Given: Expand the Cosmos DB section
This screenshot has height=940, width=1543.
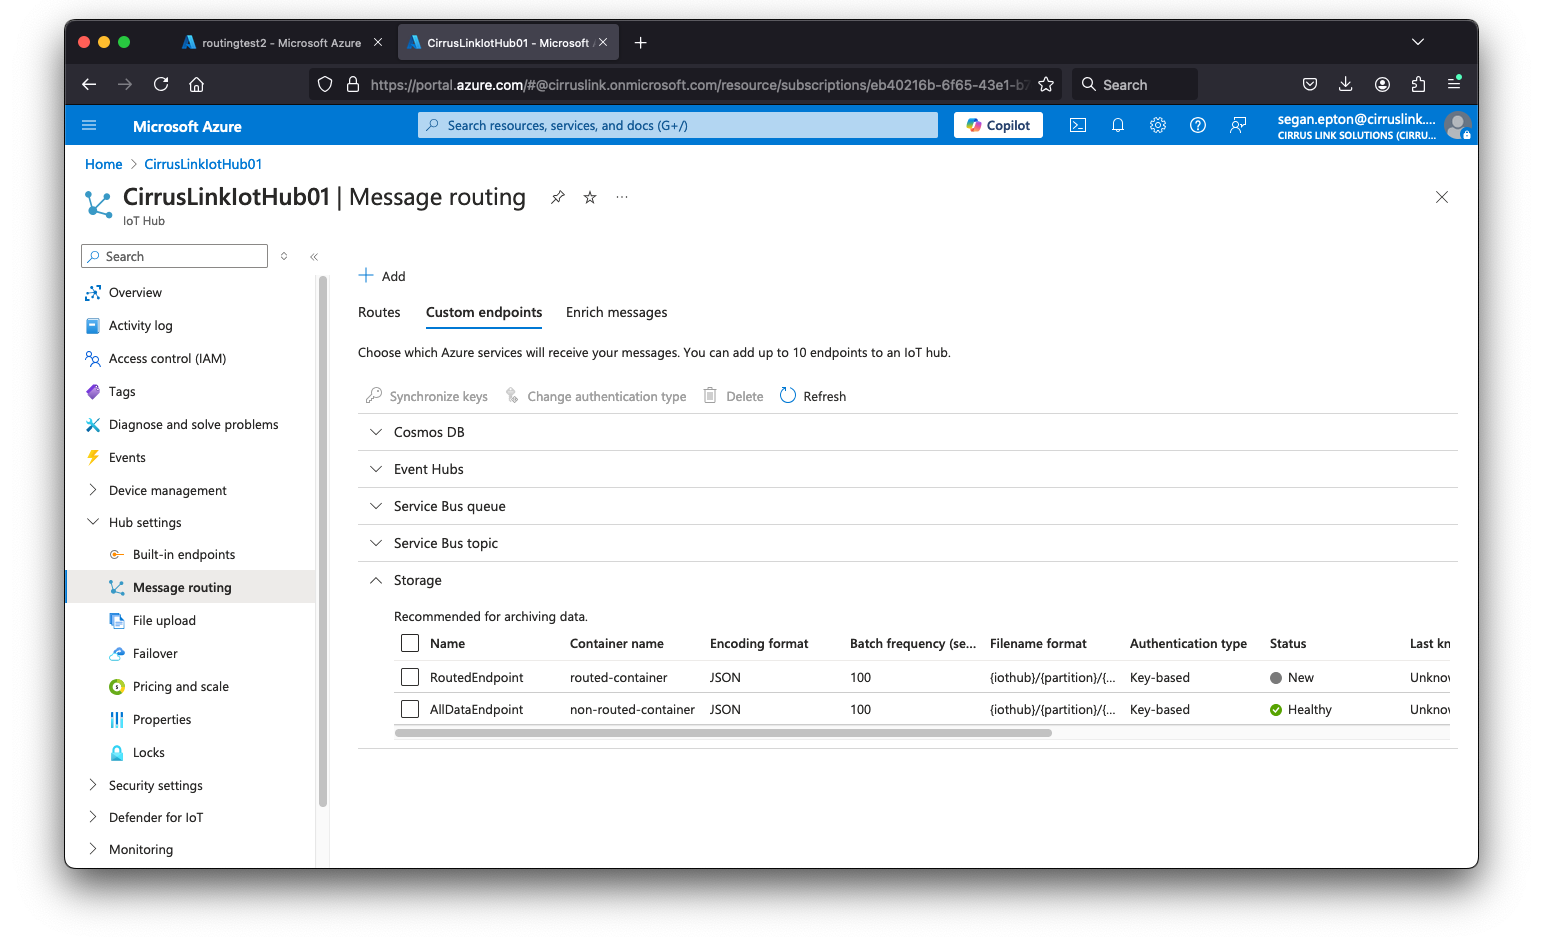Looking at the screenshot, I should (376, 432).
